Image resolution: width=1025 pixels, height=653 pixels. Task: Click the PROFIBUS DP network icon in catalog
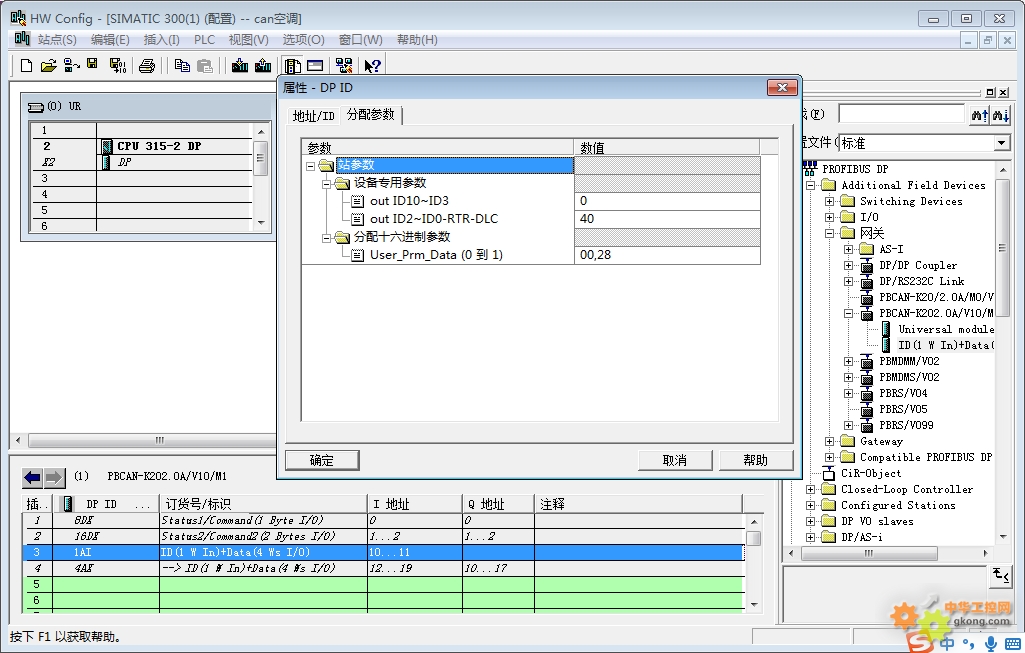coord(810,168)
